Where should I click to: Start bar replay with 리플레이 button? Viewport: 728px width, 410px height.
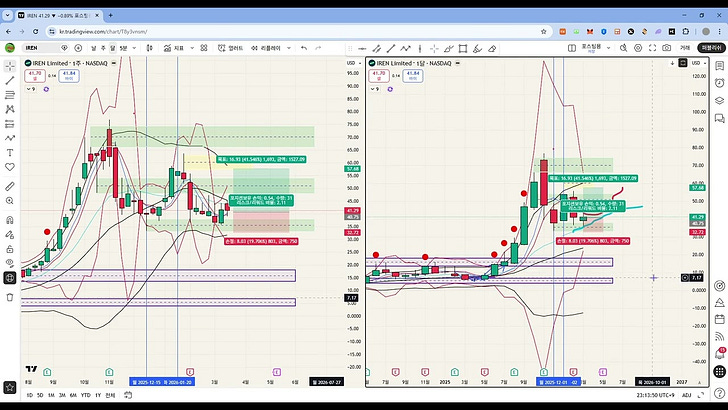pos(266,48)
